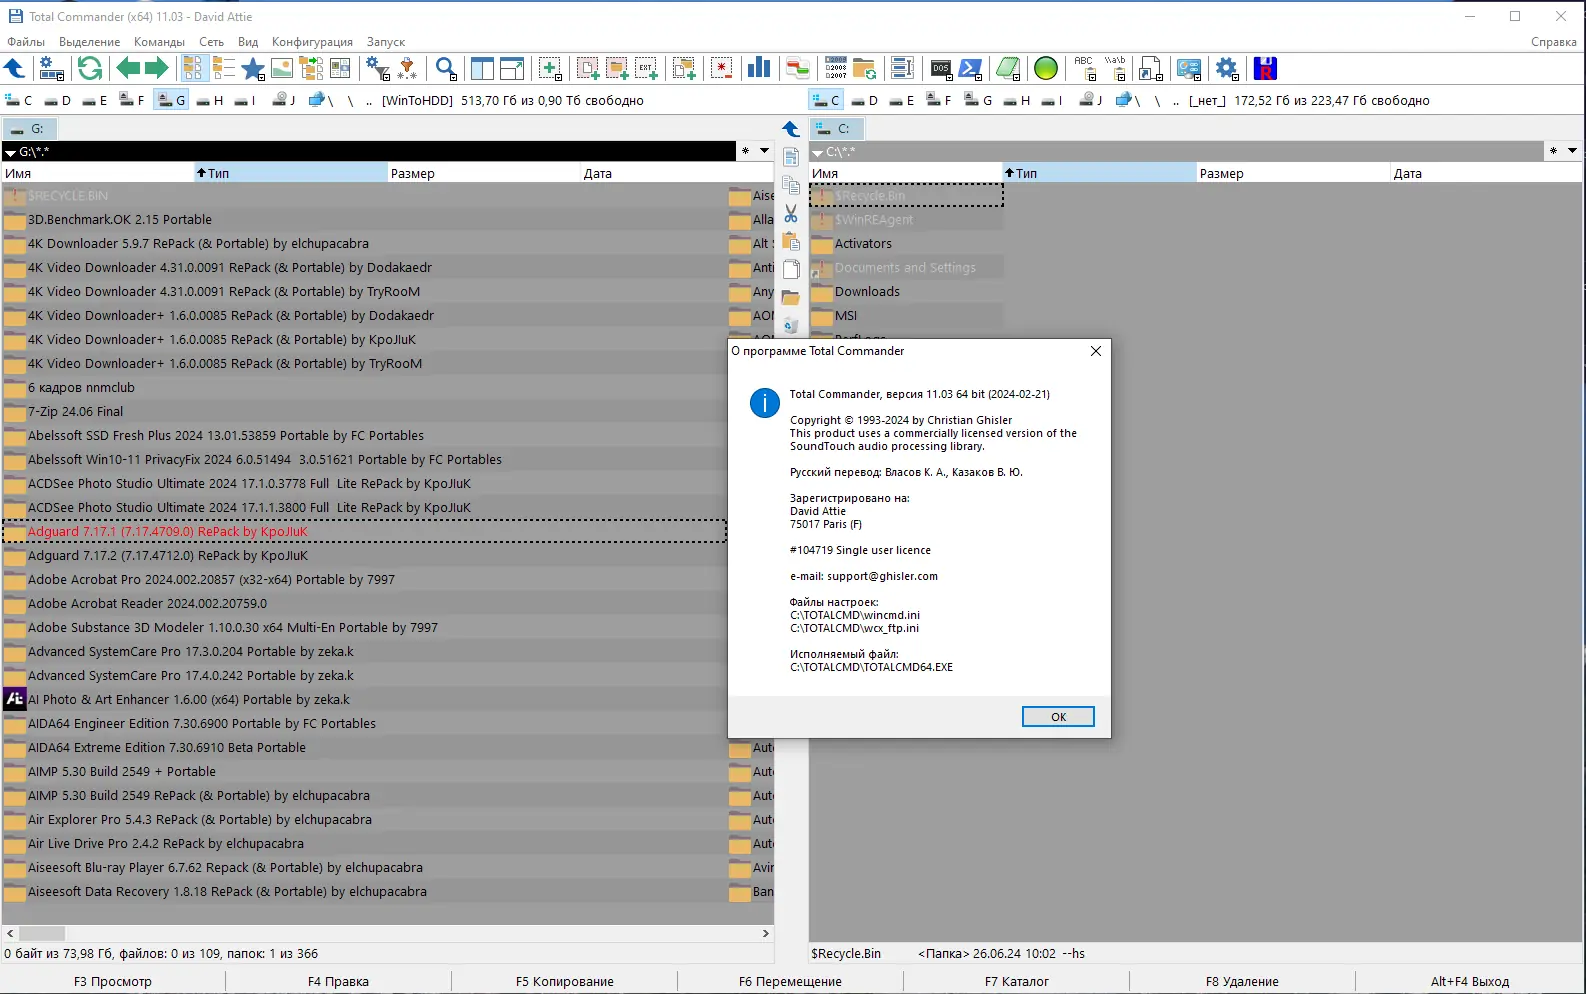Open the Выделение menu

click(90, 42)
